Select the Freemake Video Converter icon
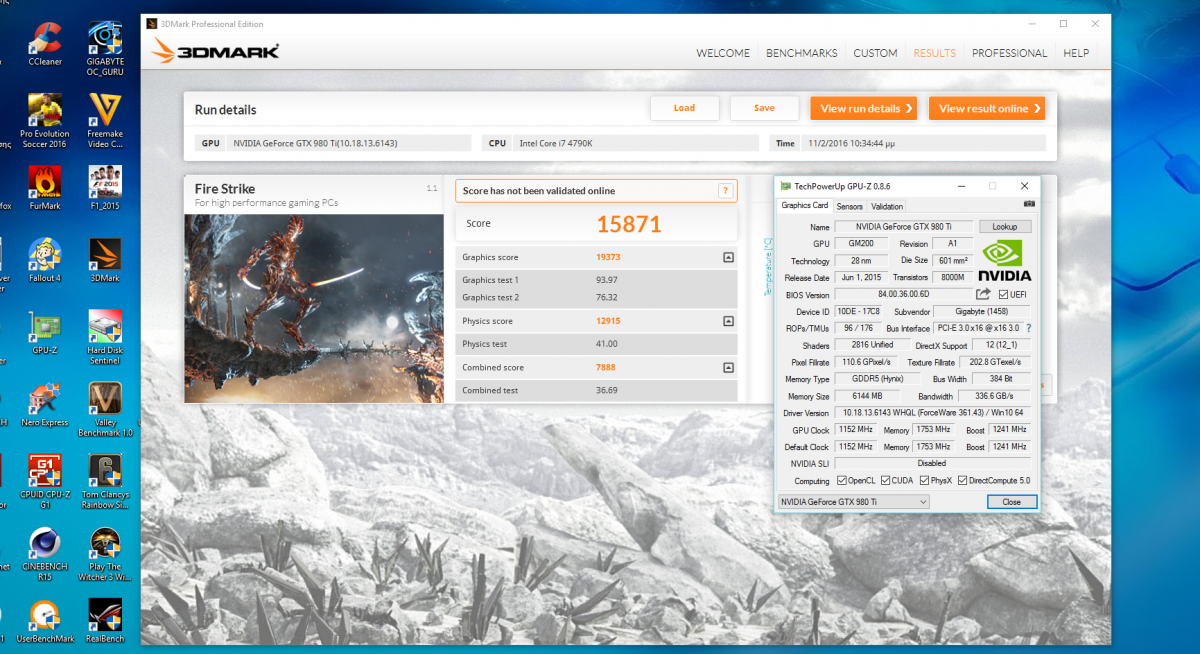The height and width of the screenshot is (654, 1200). (x=105, y=120)
